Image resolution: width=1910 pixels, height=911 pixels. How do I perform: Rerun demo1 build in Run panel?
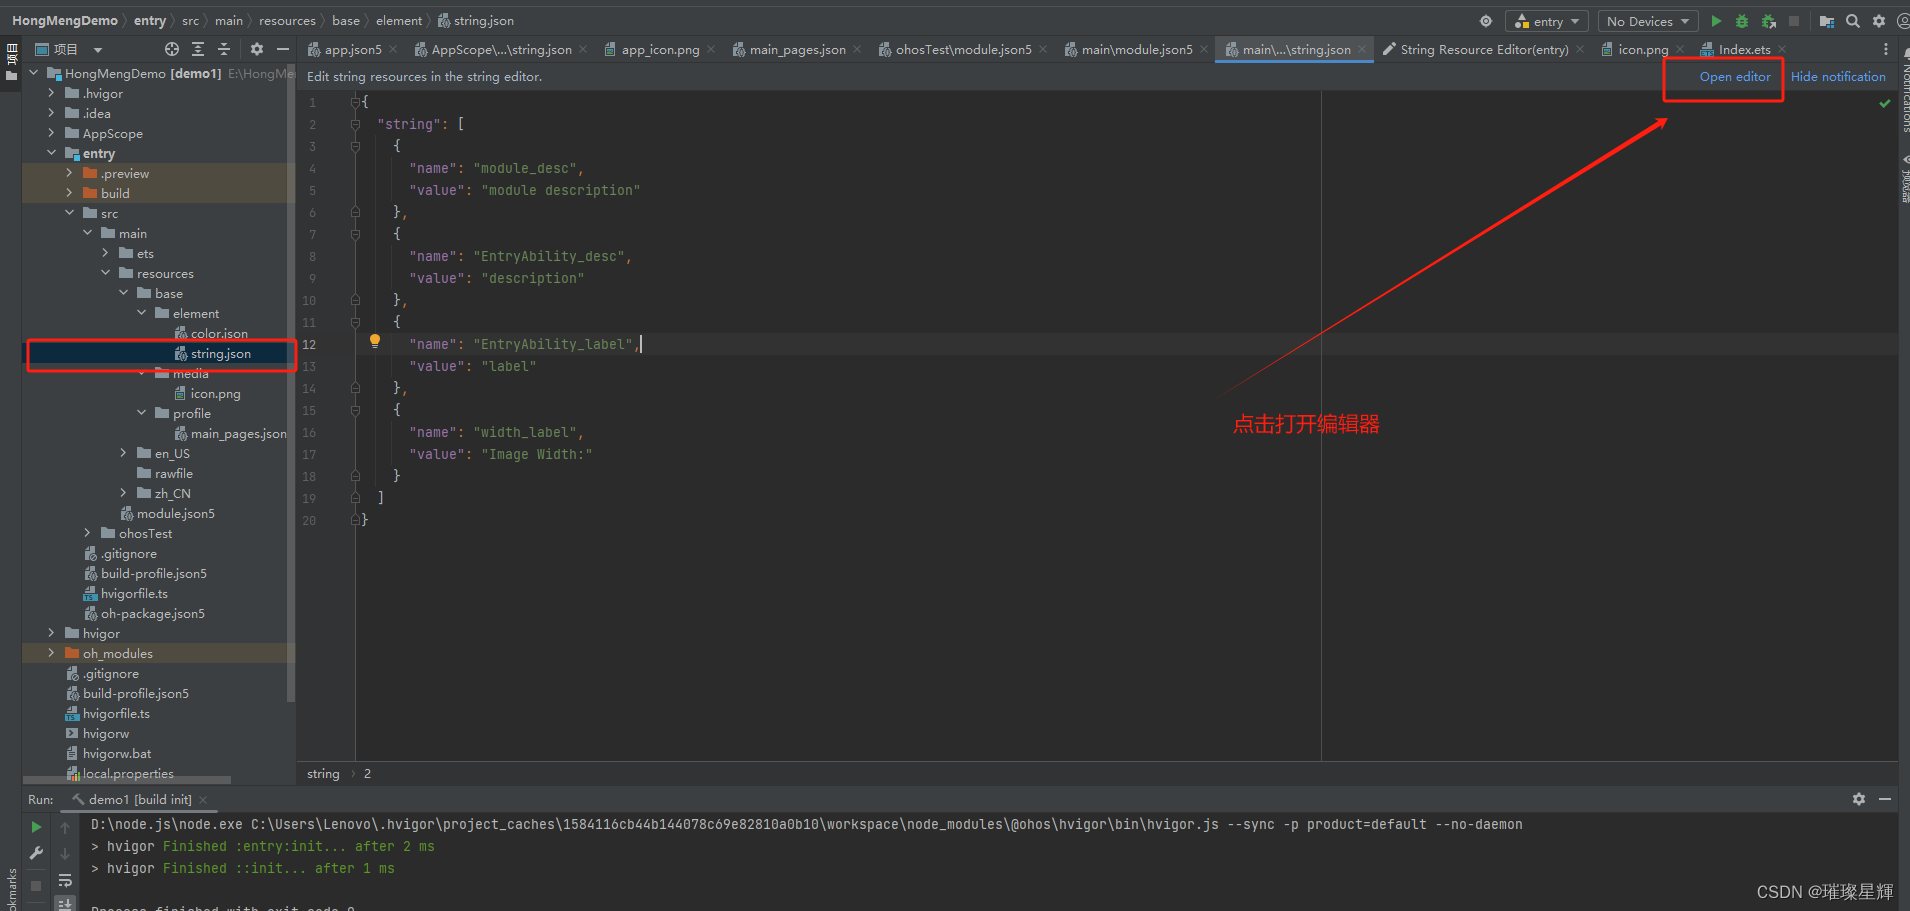[x=36, y=827]
